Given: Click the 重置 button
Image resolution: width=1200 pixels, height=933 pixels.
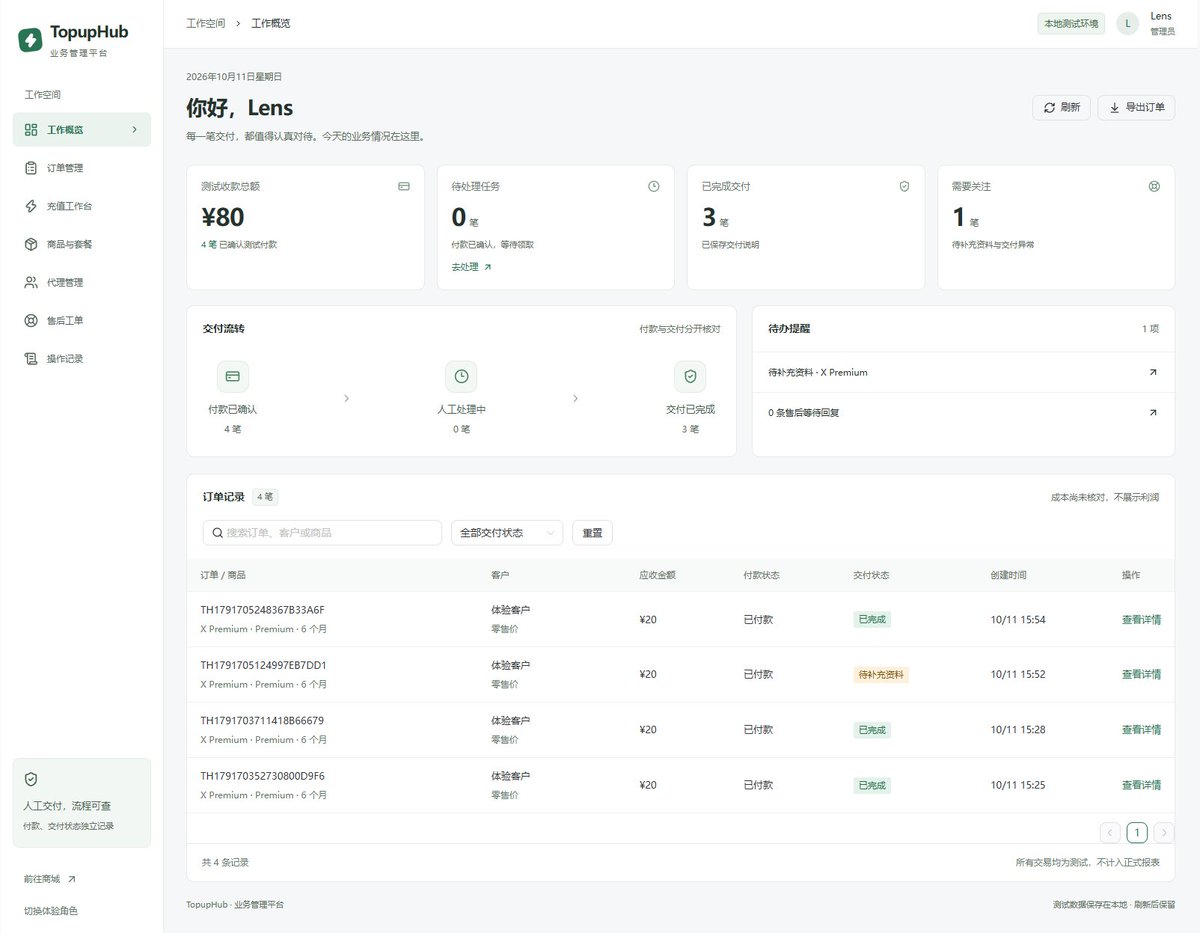Looking at the screenshot, I should pyautogui.click(x=592, y=533).
